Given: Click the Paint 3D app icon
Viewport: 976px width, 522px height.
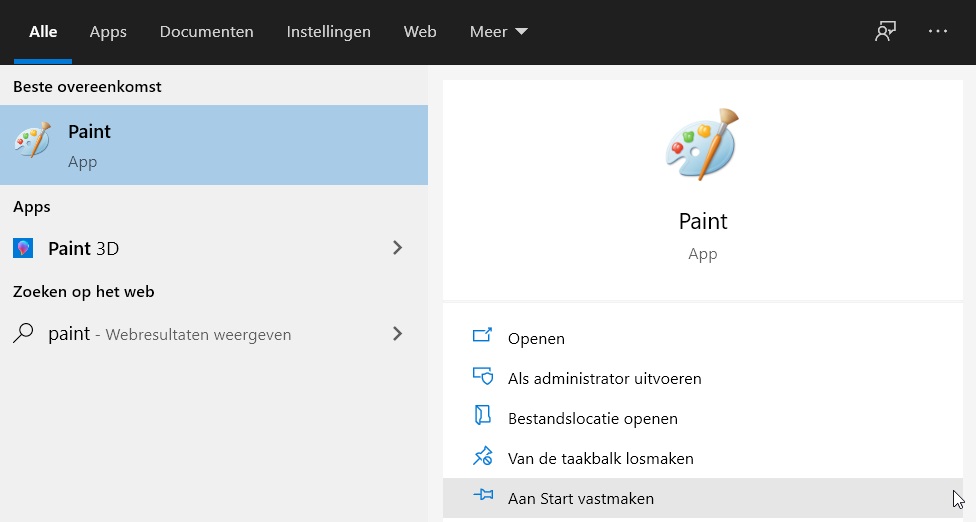Looking at the screenshot, I should pos(23,248).
